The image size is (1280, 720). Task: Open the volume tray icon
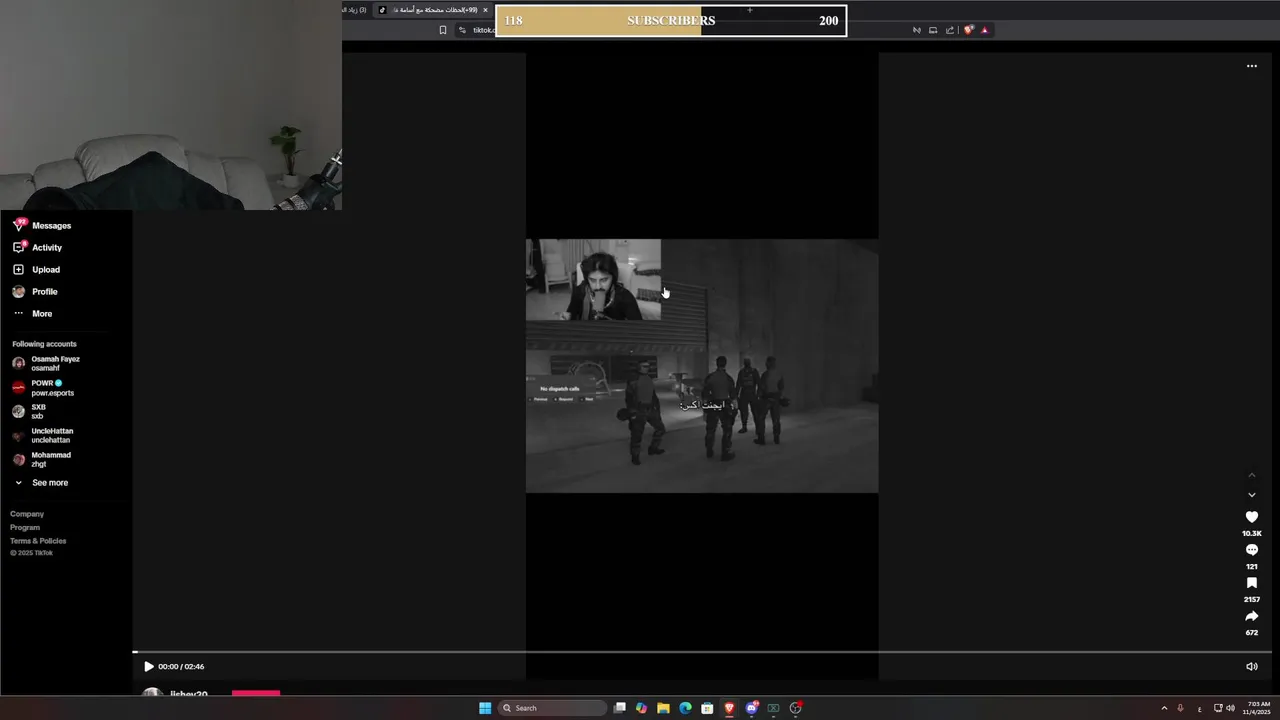point(1230,708)
